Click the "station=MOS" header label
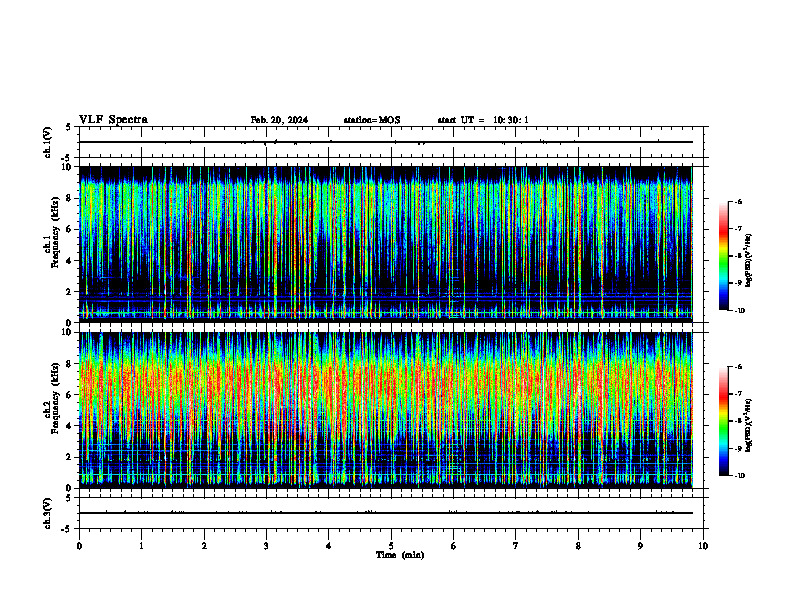Image resolution: width=792 pixels, height=612 pixels. point(372,120)
